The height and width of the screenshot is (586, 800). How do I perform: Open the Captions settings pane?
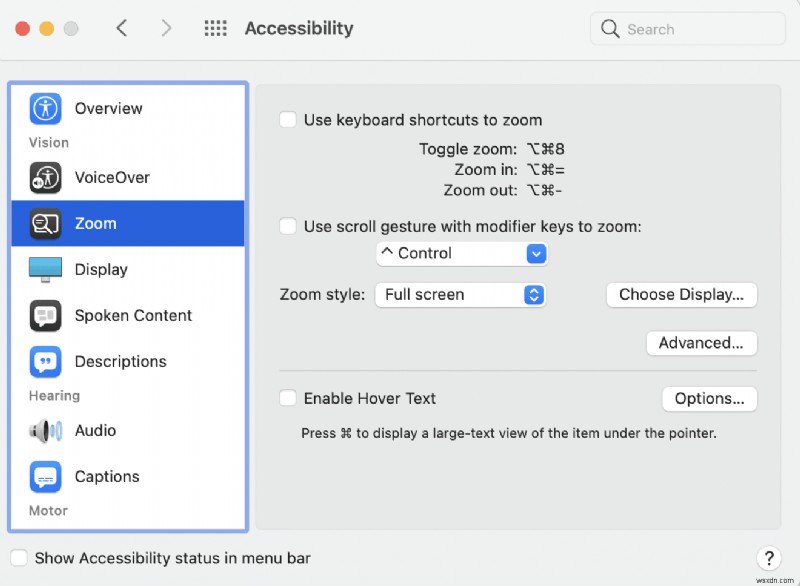(44, 477)
